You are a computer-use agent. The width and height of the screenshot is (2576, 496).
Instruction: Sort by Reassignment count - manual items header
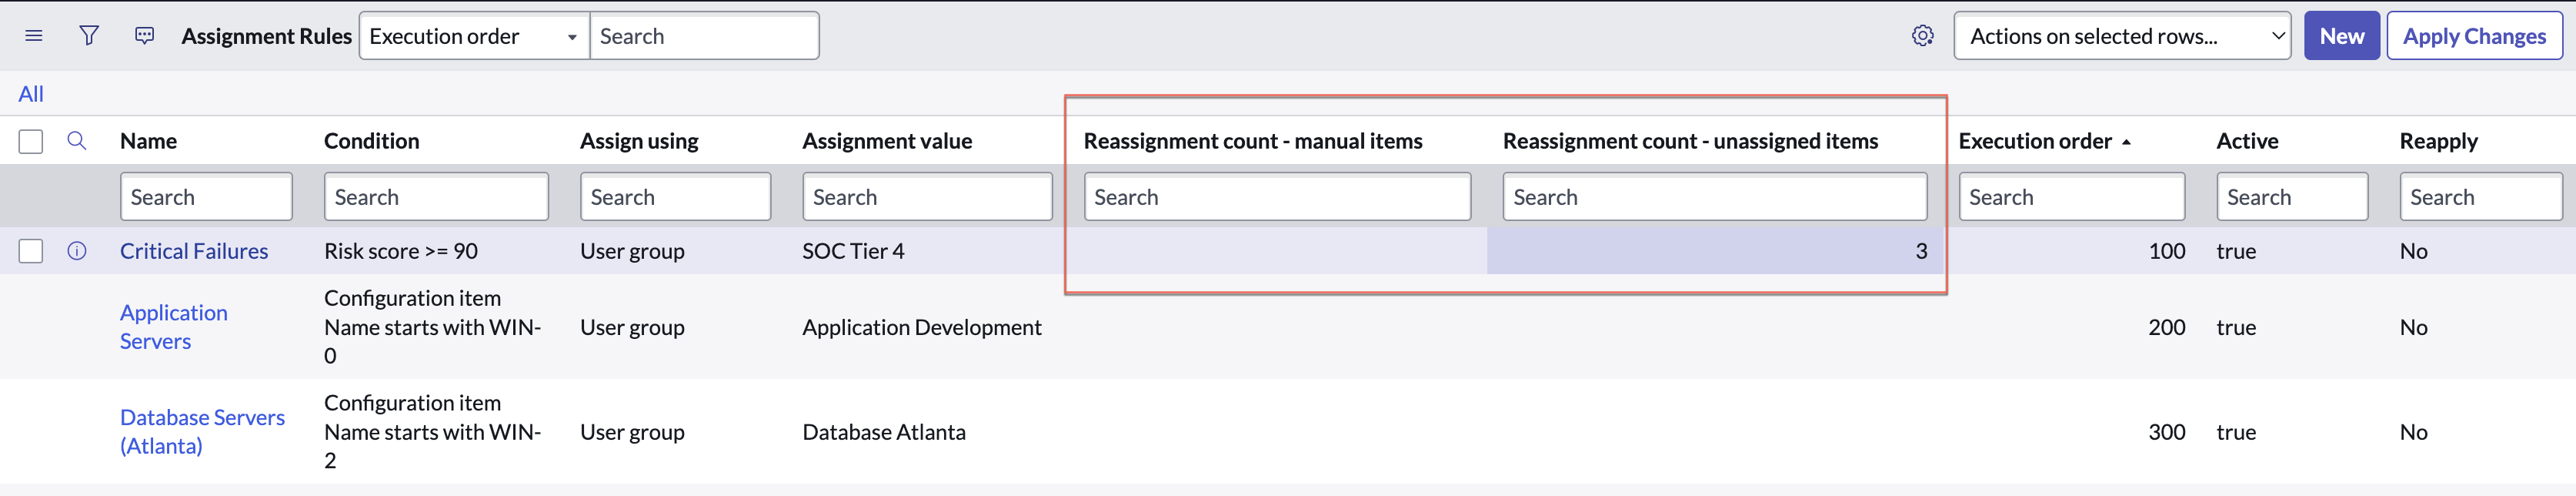tap(1253, 141)
